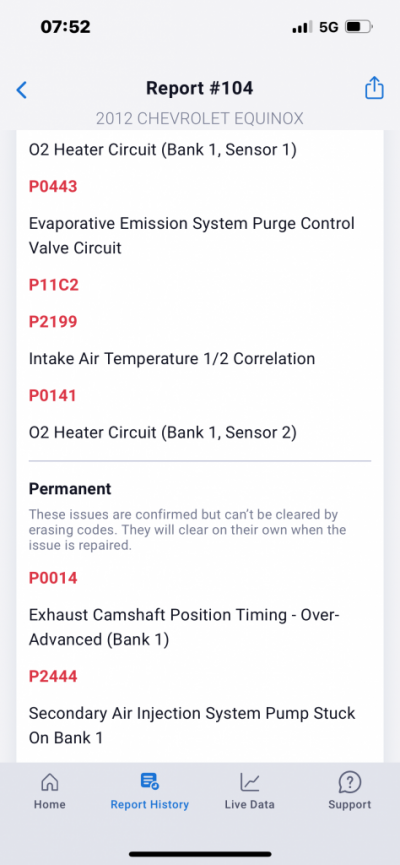Open the Live Data chart icon
The width and height of the screenshot is (400, 865).
[249, 781]
